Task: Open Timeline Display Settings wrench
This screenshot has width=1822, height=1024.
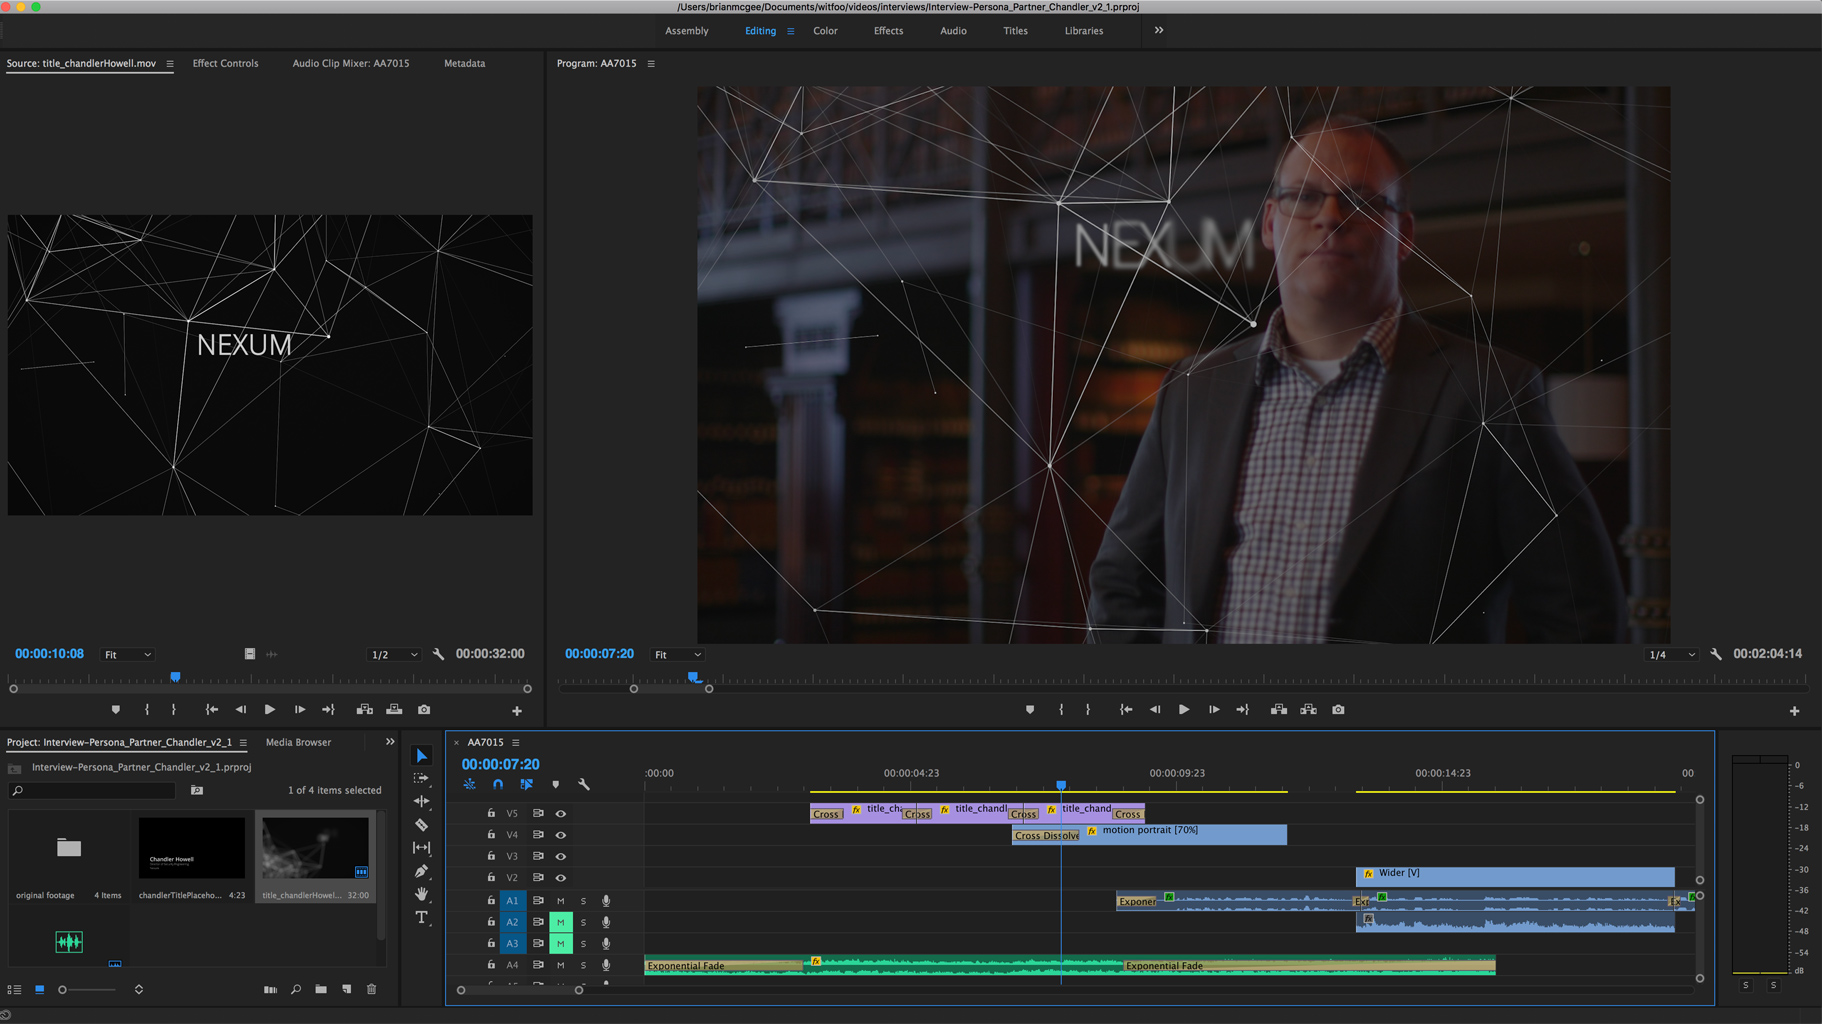Action: click(584, 785)
